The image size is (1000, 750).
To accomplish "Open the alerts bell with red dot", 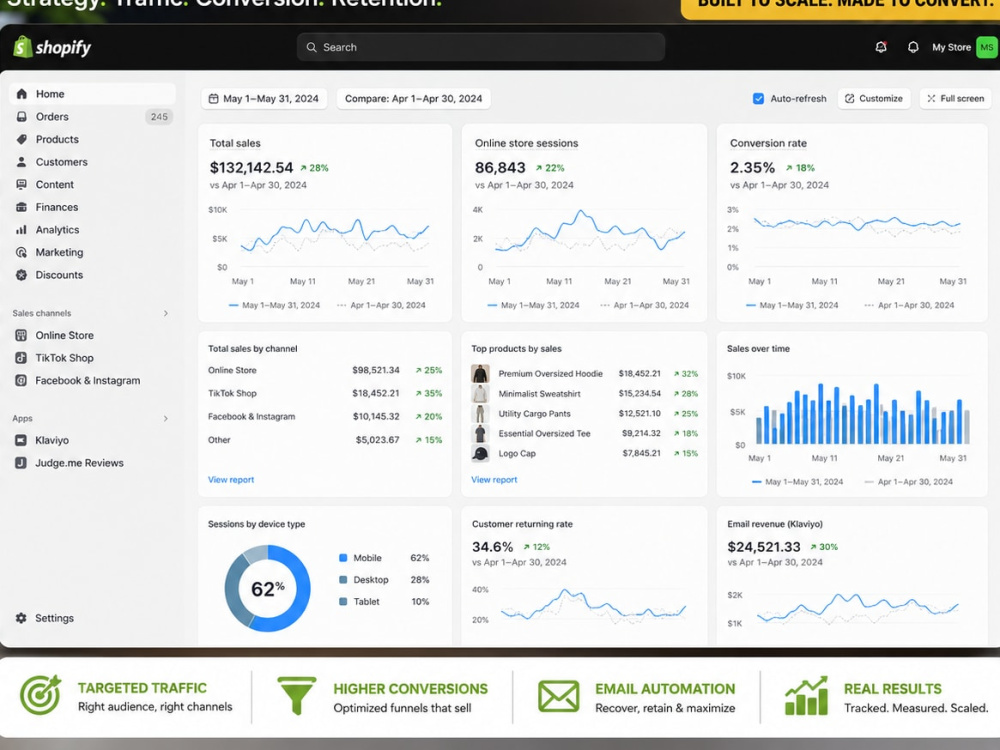I will [x=881, y=47].
